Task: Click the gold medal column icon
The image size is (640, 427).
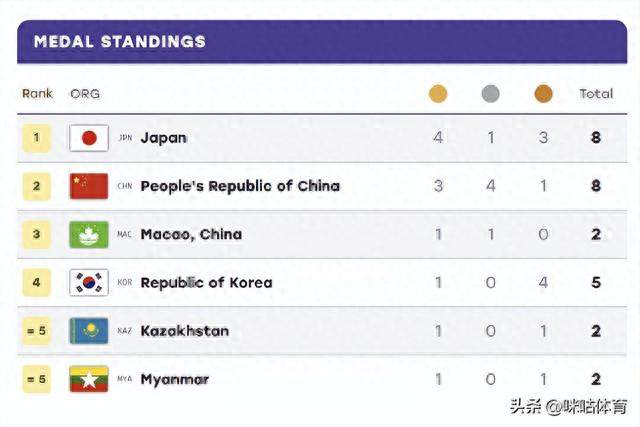Action: 438,94
